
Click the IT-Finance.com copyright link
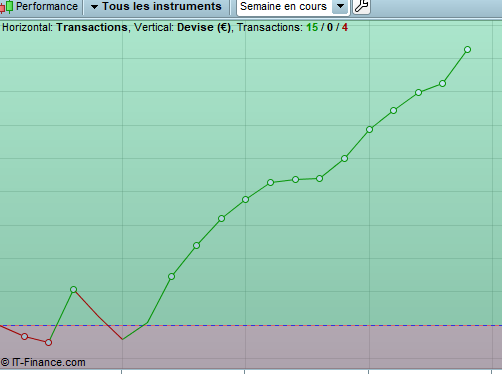tap(43, 362)
